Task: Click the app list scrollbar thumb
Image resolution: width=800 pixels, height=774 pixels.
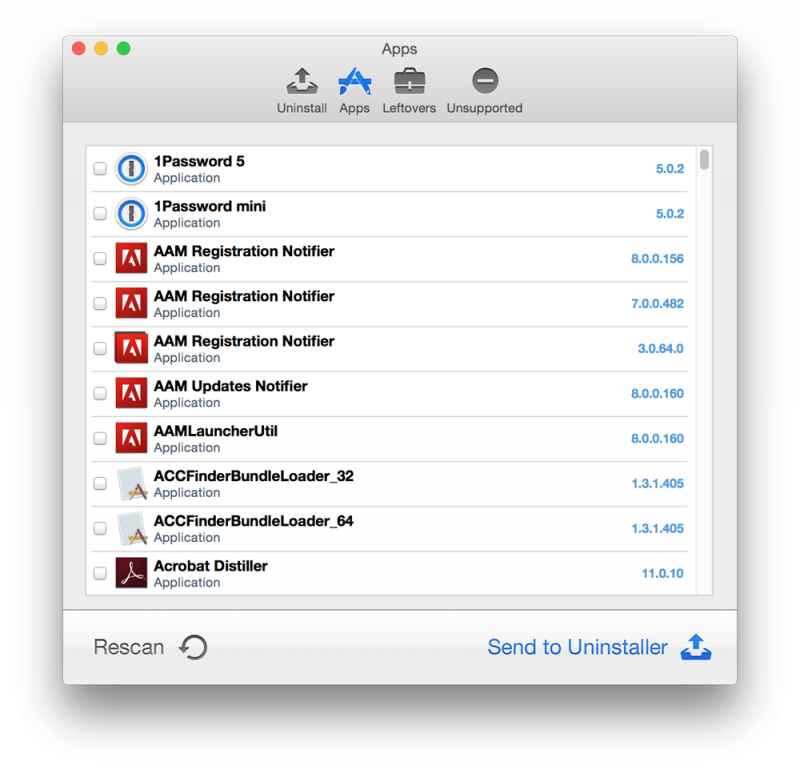Action: [x=705, y=160]
